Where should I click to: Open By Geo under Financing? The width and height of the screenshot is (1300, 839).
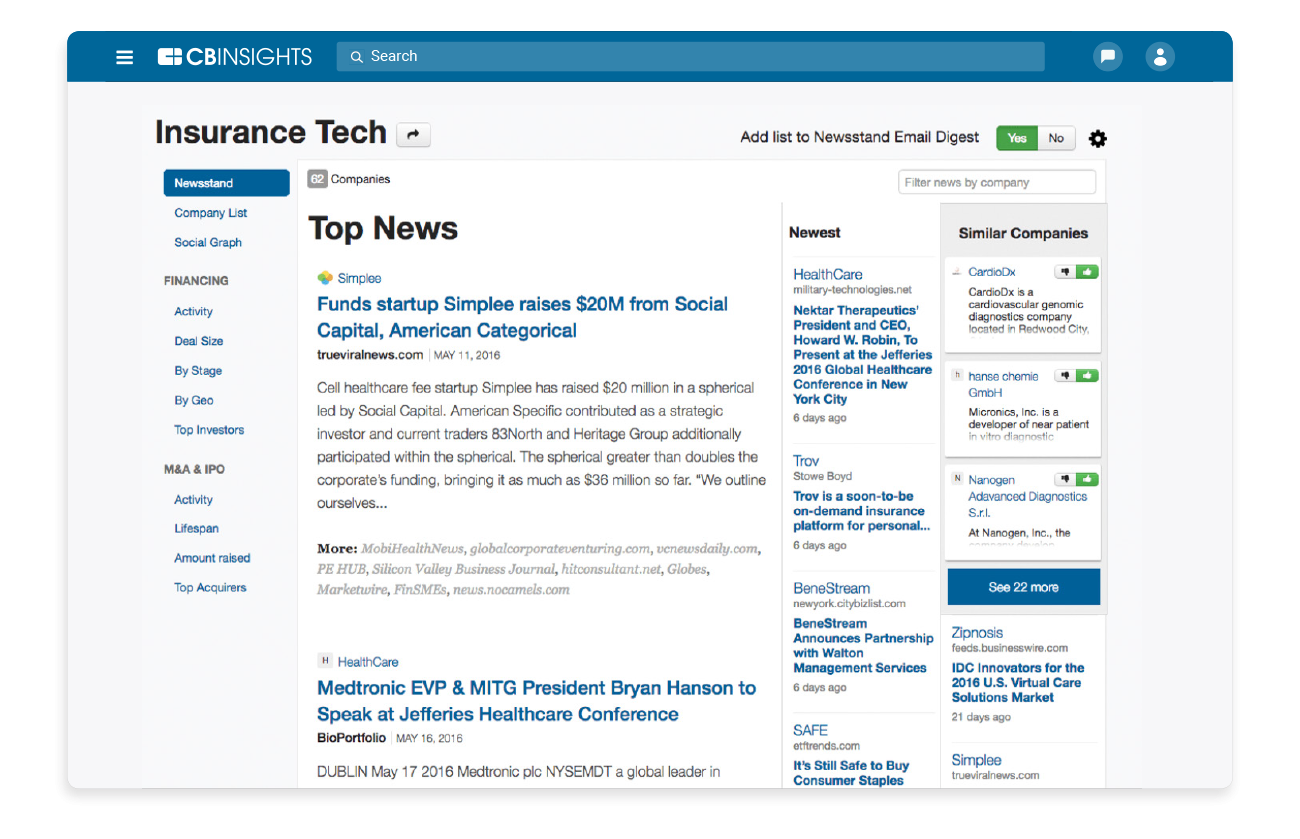pos(194,400)
